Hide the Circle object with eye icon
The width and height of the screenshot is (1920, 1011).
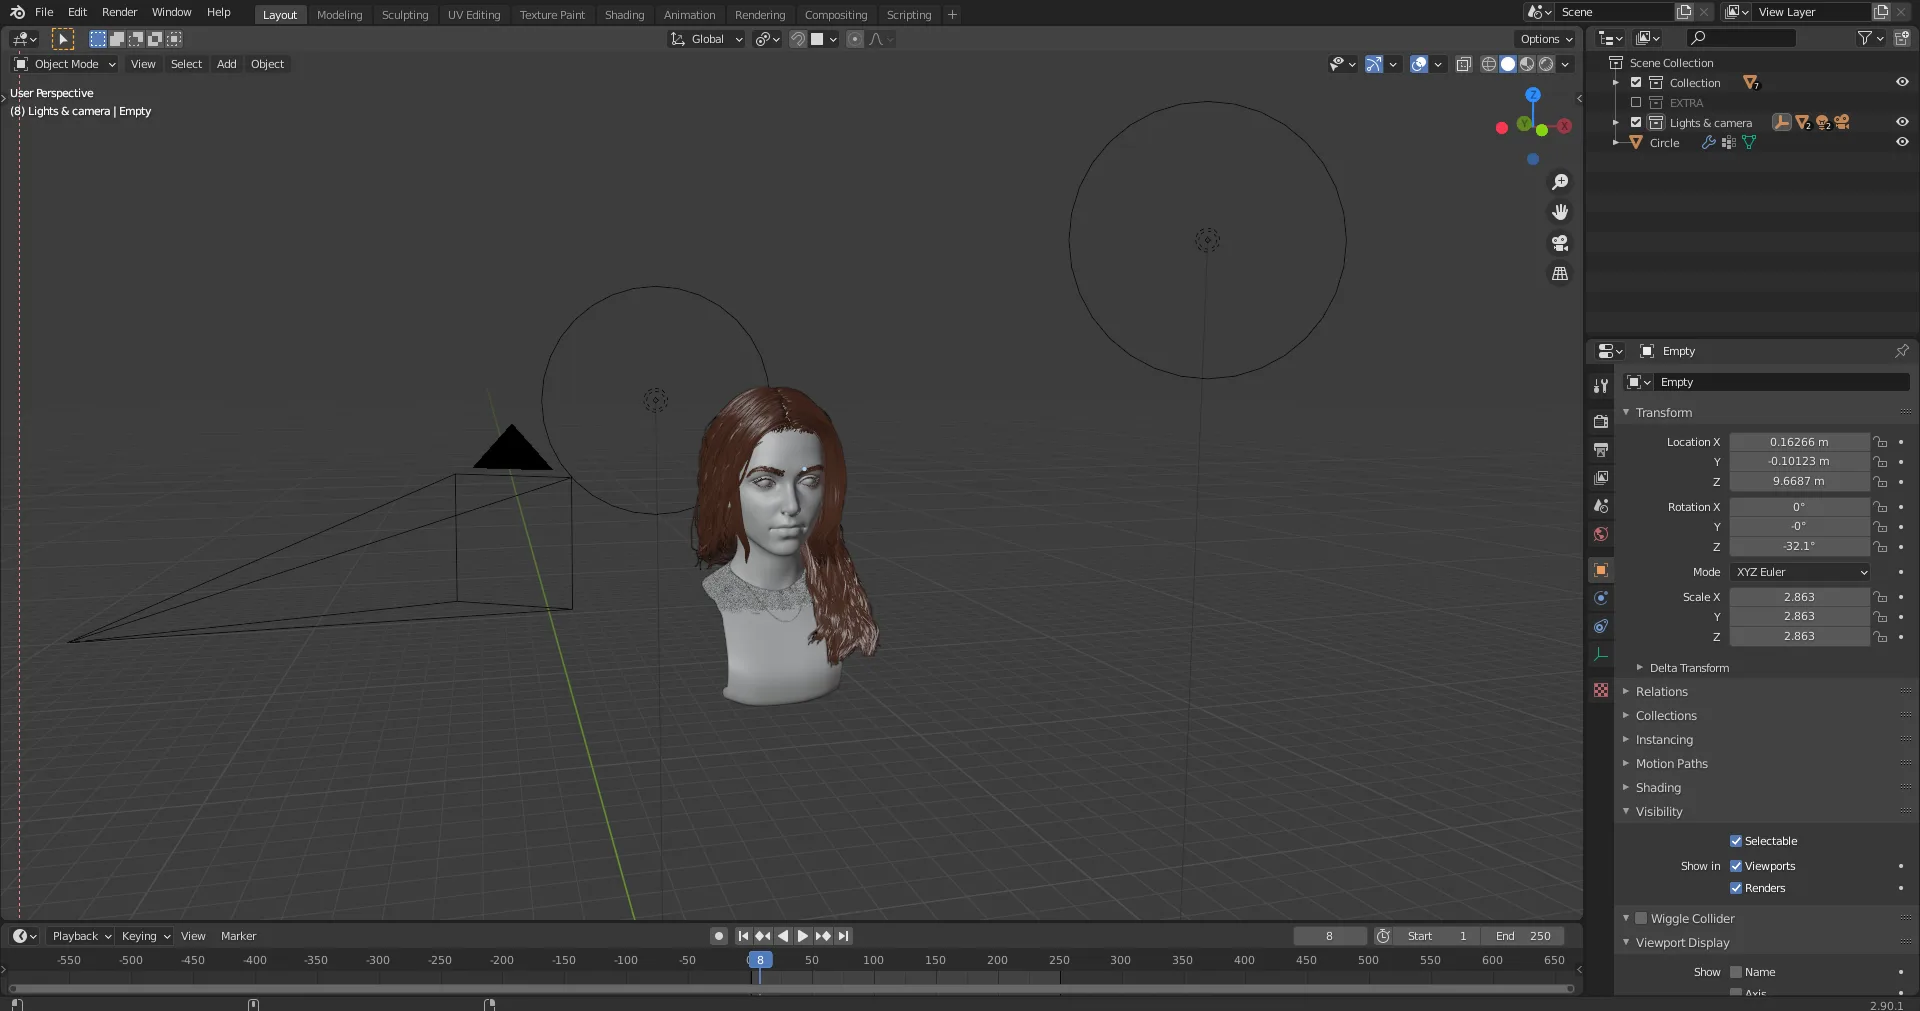(x=1902, y=142)
